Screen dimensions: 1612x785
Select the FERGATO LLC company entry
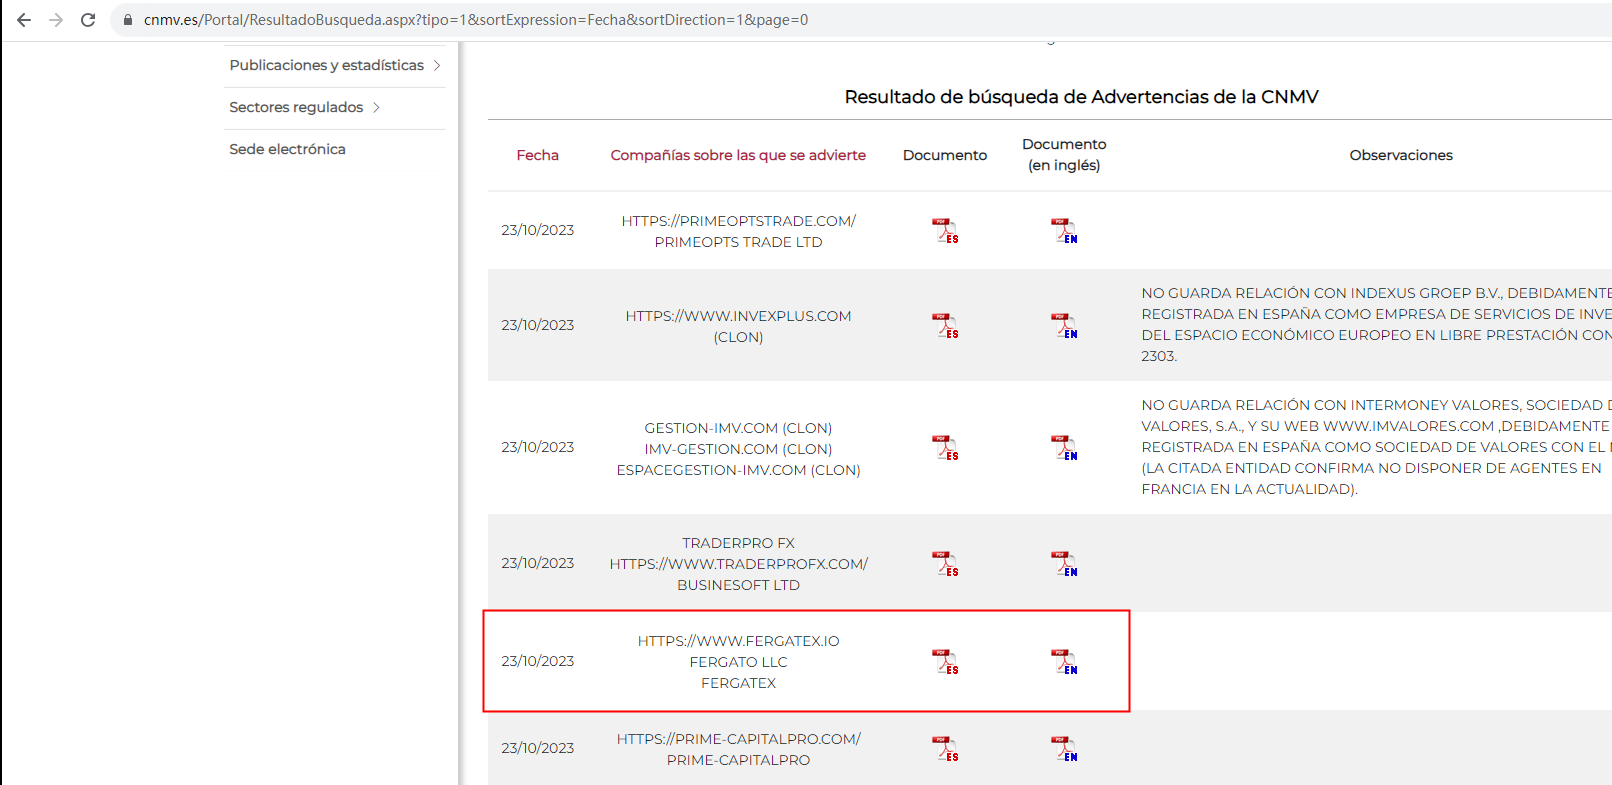click(738, 662)
